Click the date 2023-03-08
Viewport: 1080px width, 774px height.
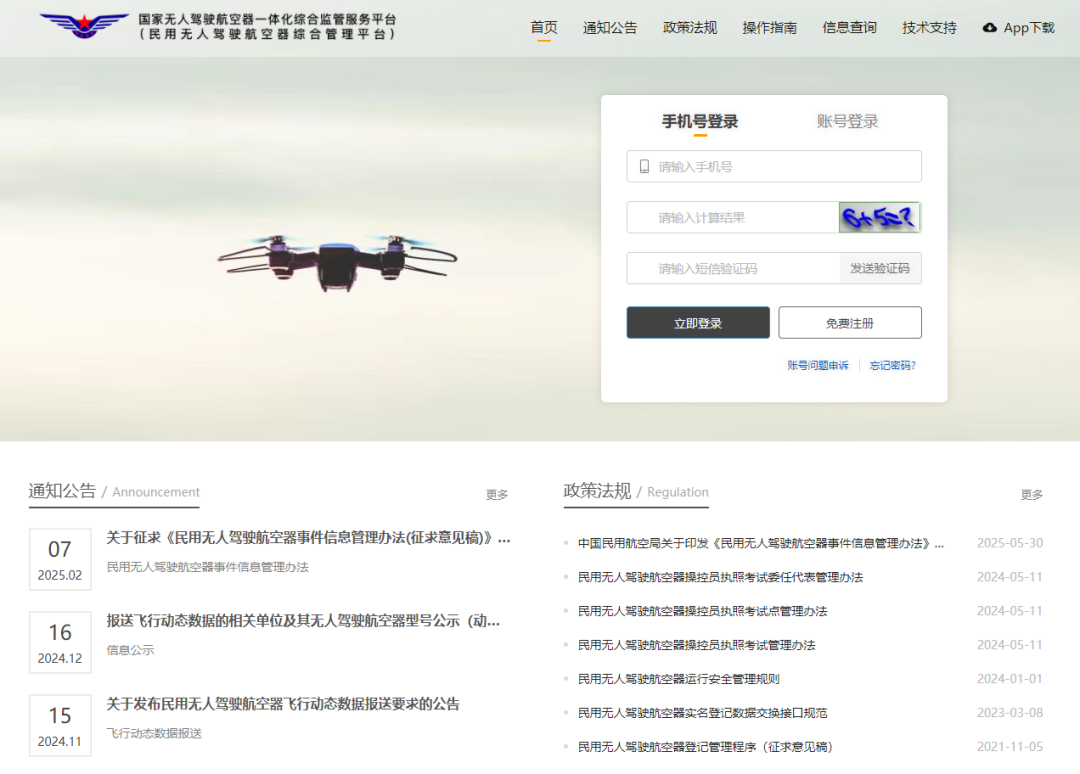pyautogui.click(x=1010, y=712)
